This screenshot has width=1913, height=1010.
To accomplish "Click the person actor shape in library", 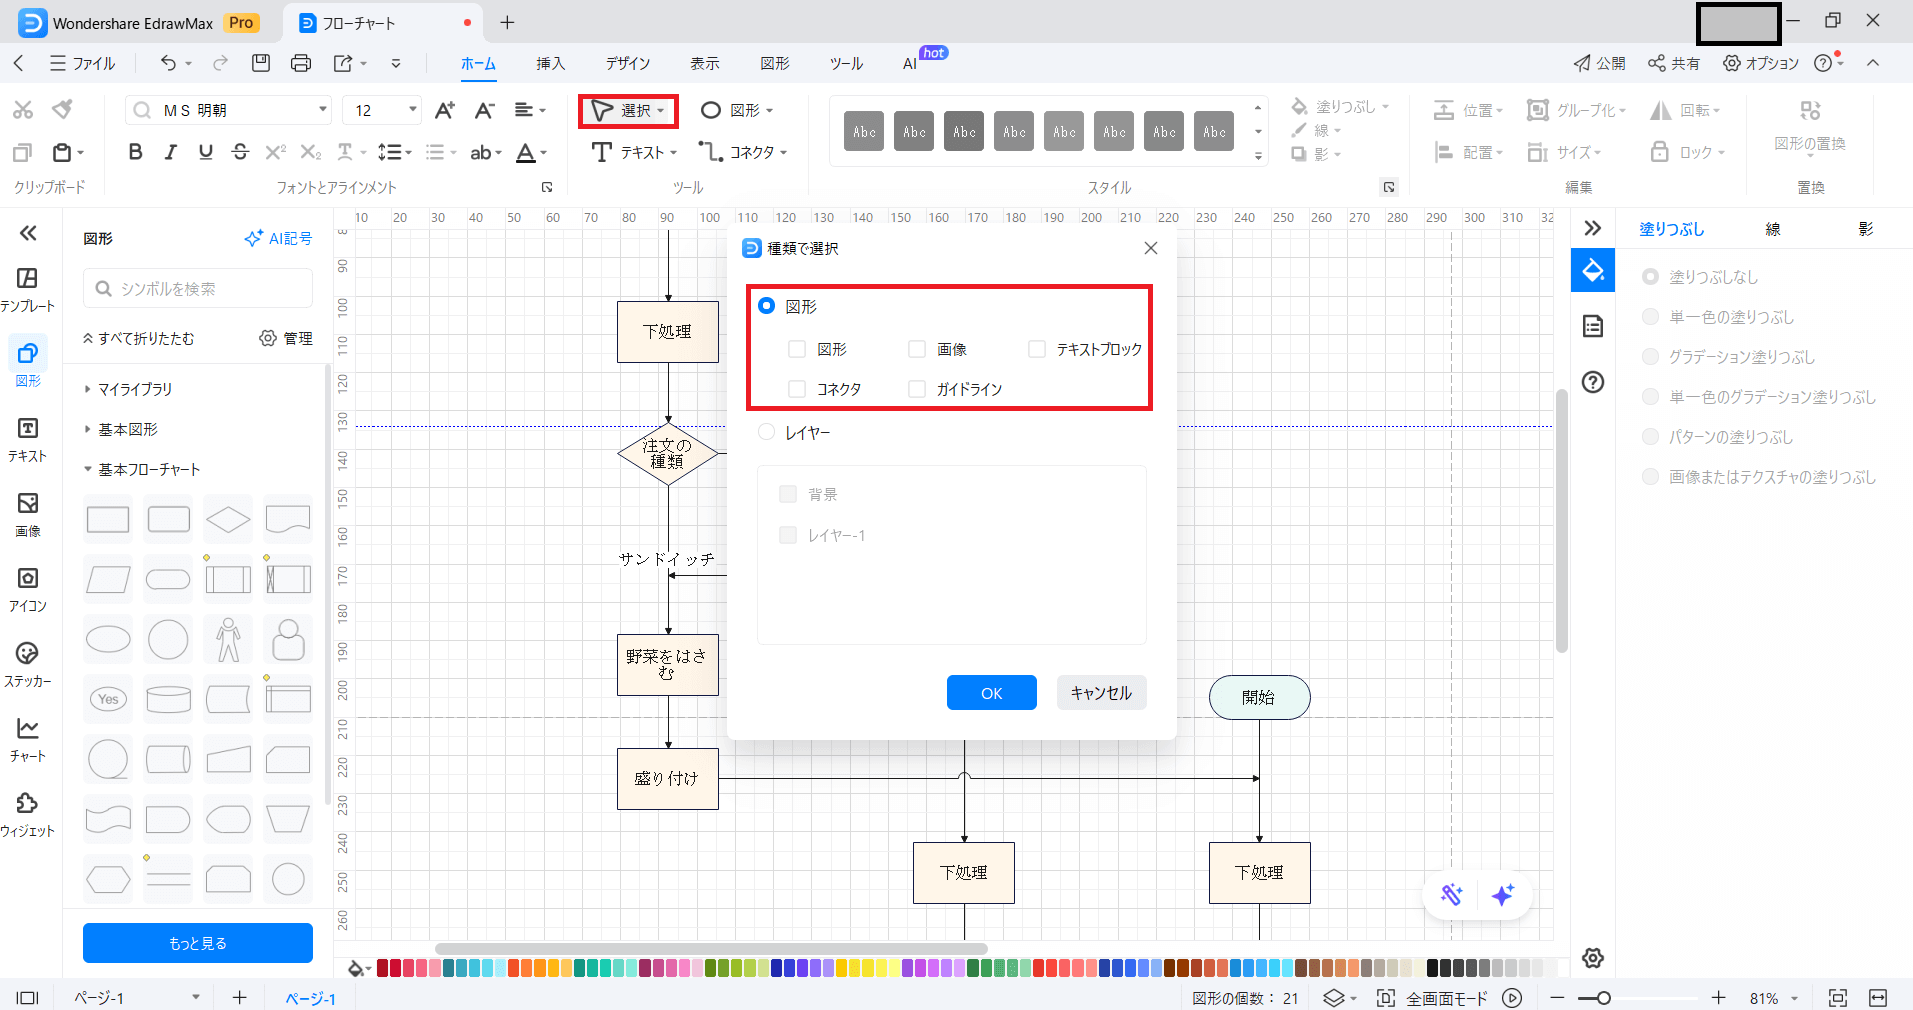I will tap(228, 639).
